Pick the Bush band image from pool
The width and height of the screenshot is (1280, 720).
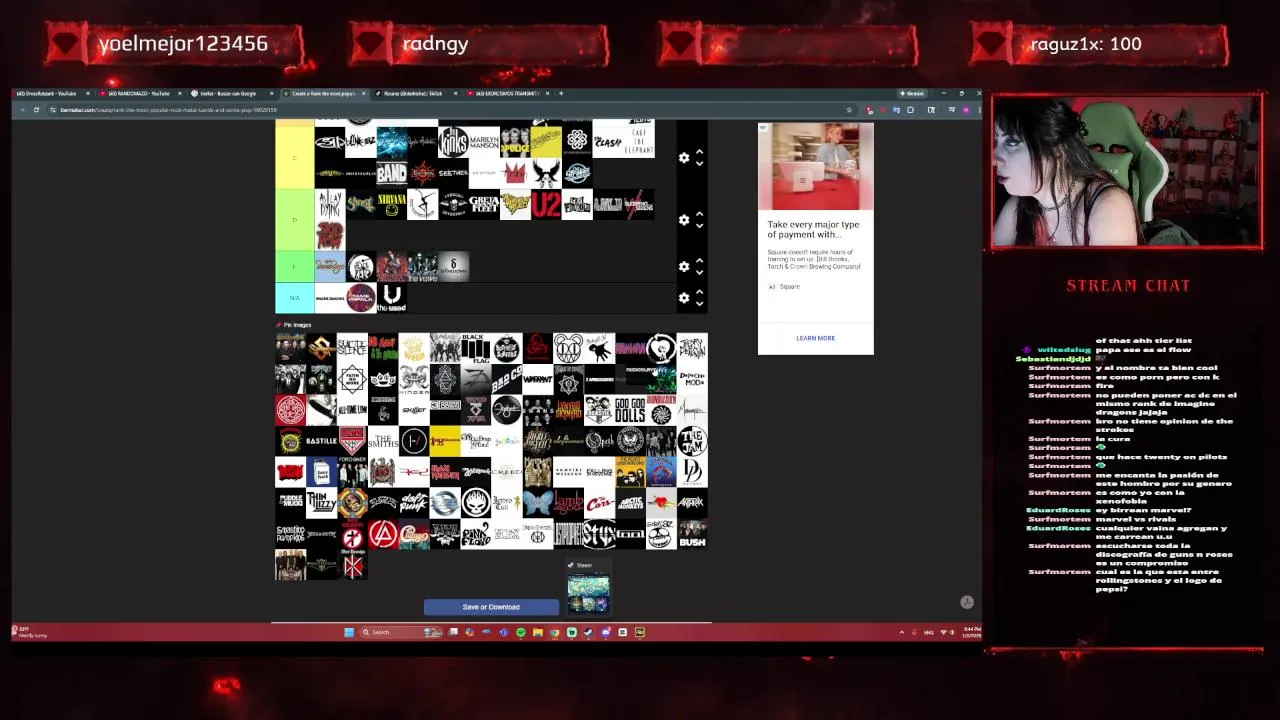point(692,534)
